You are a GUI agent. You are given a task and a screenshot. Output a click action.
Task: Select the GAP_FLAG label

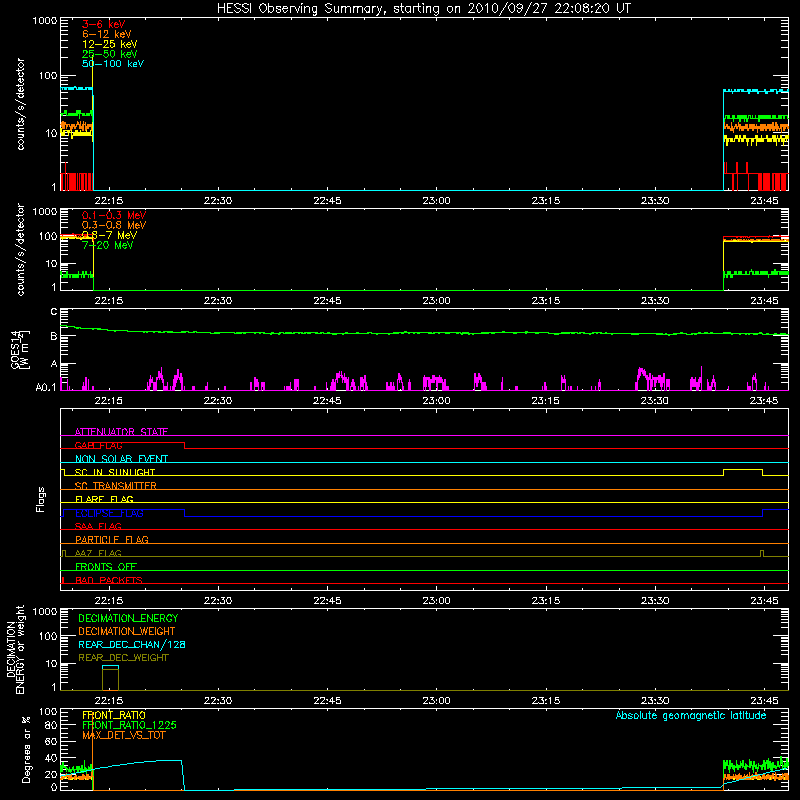coord(98,445)
